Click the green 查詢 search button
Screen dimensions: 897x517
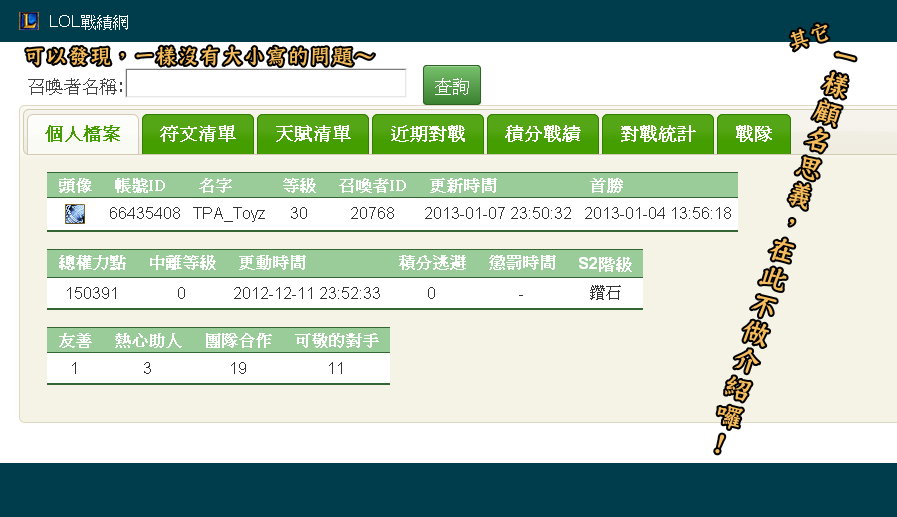pyautogui.click(x=452, y=85)
